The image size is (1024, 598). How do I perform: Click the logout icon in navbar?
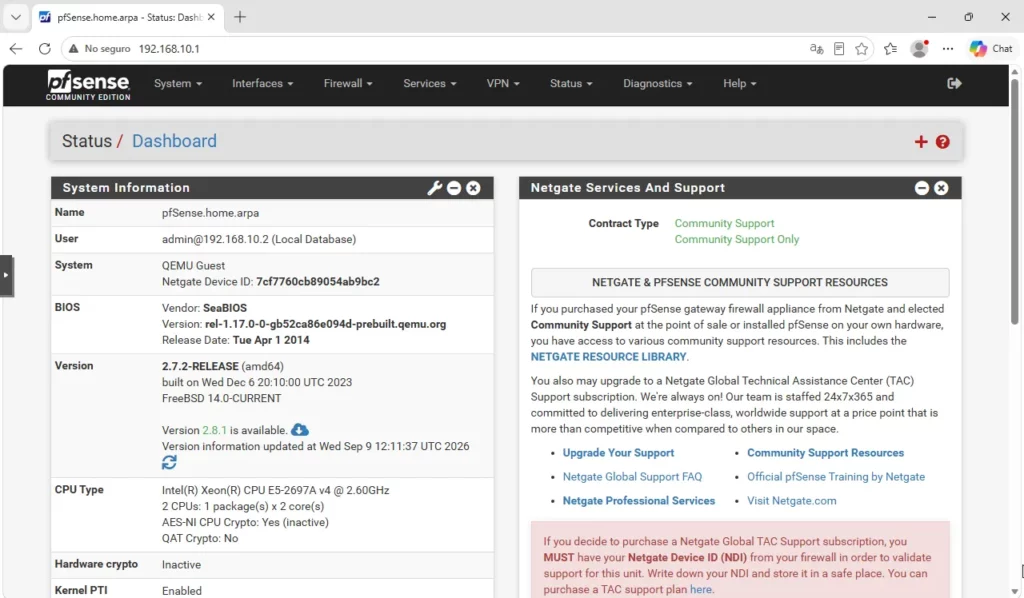(x=954, y=84)
